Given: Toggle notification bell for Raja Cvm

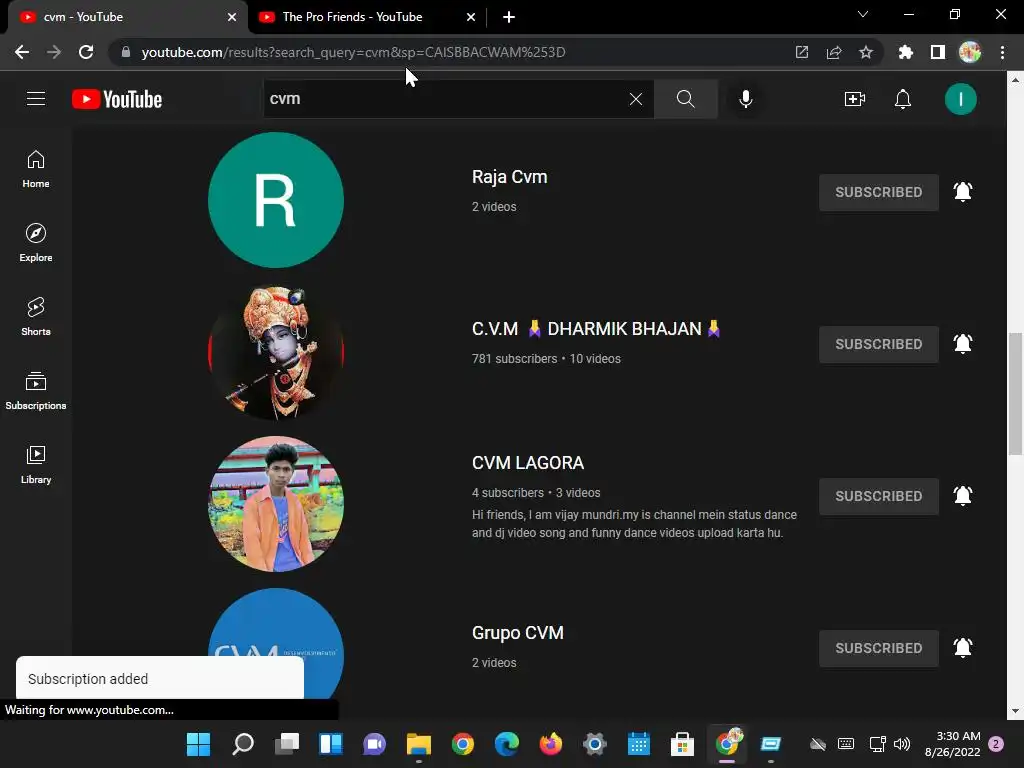Looking at the screenshot, I should coord(963,191).
